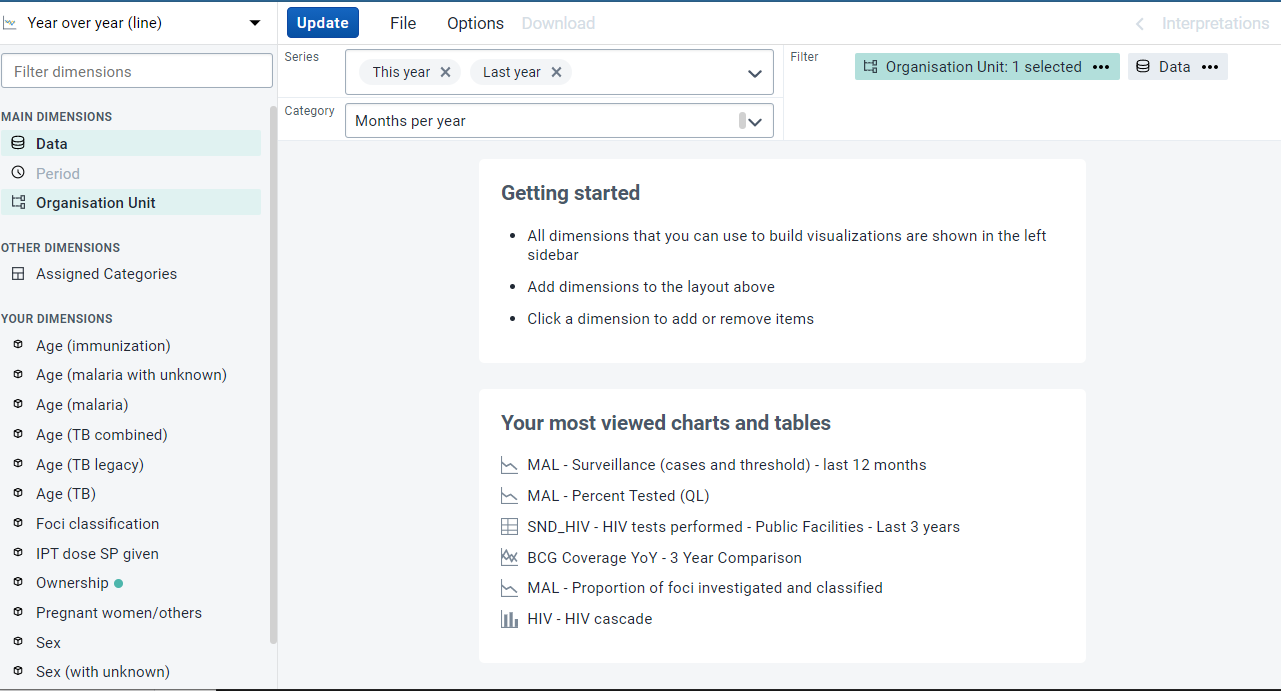
Task: Remove the Last year series chip
Action: [x=556, y=72]
